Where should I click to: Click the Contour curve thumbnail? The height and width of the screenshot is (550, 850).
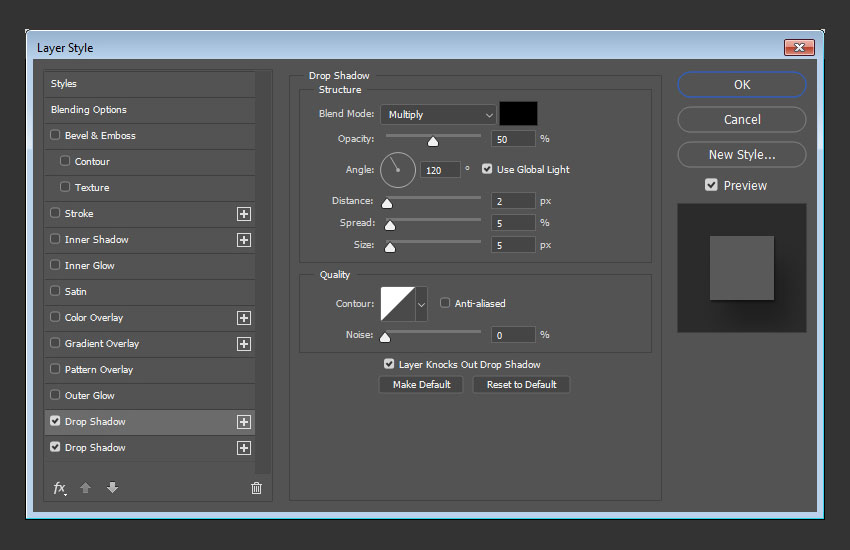398,304
